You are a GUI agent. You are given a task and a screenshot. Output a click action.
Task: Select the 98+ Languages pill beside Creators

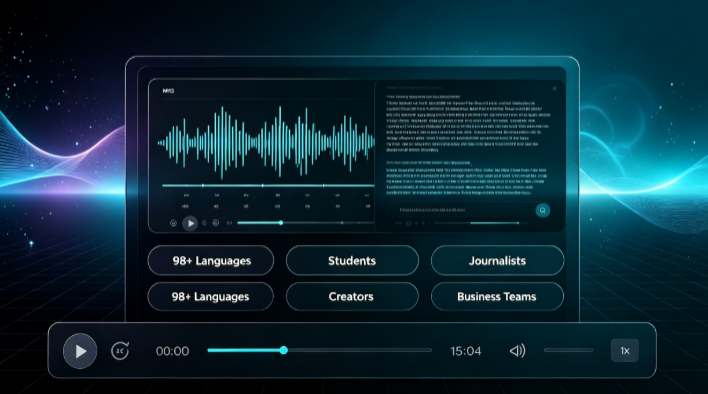[x=210, y=297]
